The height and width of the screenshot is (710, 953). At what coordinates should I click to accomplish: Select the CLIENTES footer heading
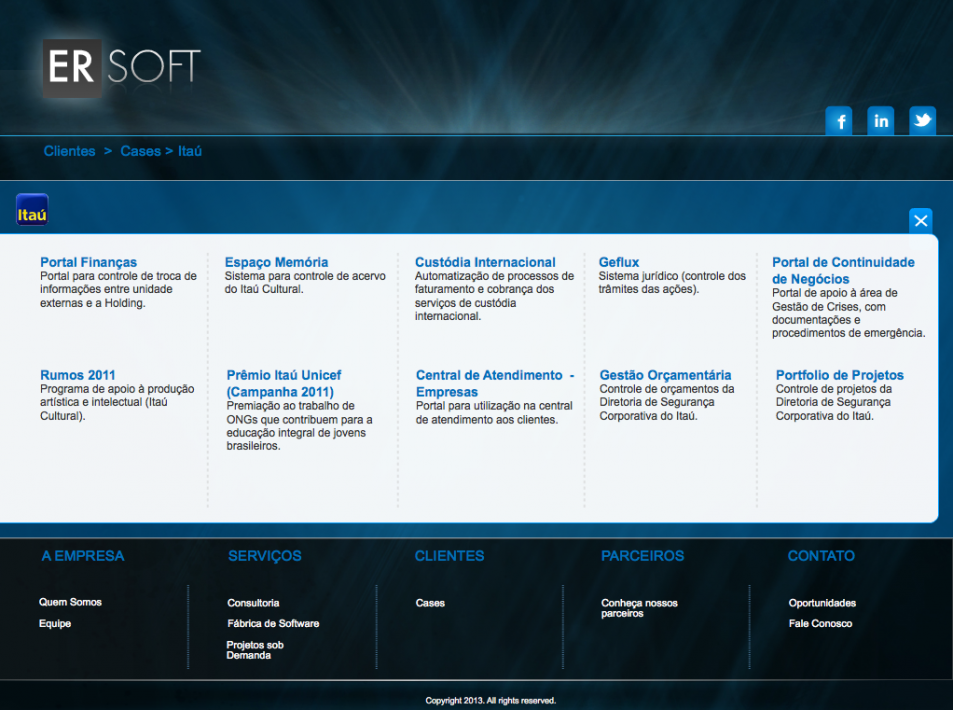click(449, 556)
